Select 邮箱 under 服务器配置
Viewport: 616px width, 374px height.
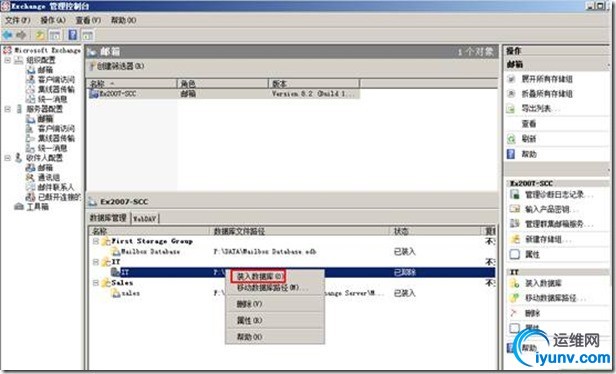pyautogui.click(x=45, y=119)
